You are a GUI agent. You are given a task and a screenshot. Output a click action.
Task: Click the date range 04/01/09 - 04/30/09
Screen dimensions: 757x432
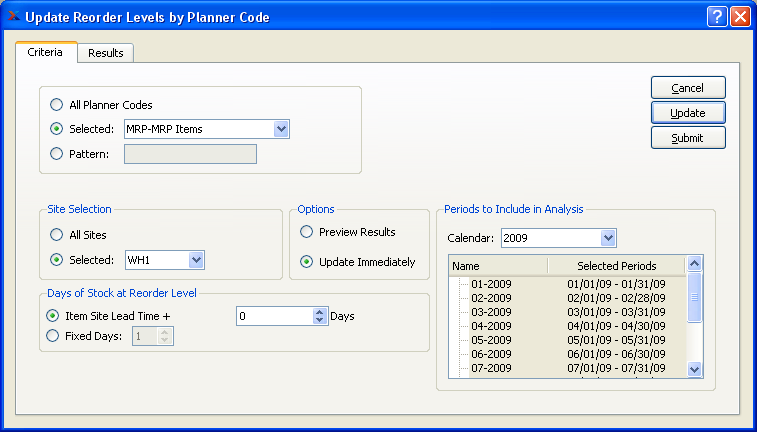617,326
